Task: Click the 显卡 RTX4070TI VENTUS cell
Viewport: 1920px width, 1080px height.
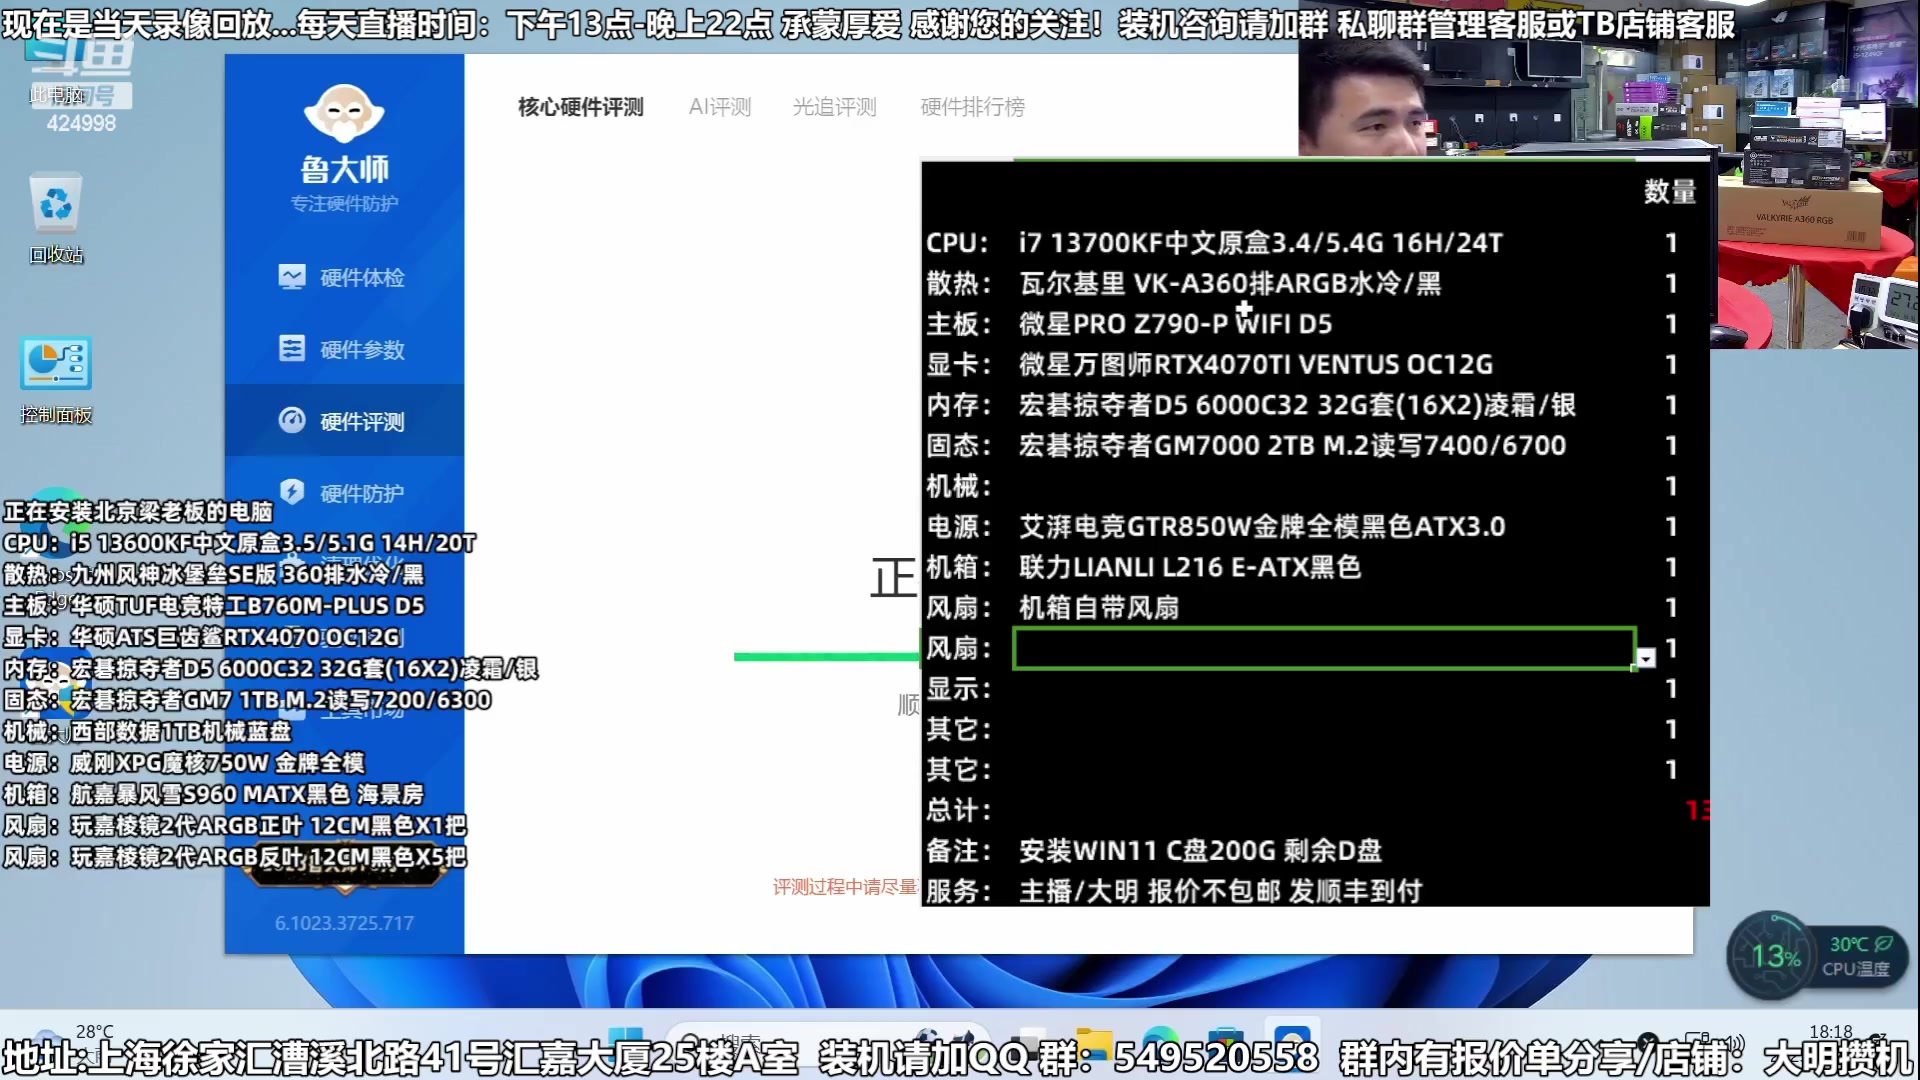Action: click(1255, 365)
